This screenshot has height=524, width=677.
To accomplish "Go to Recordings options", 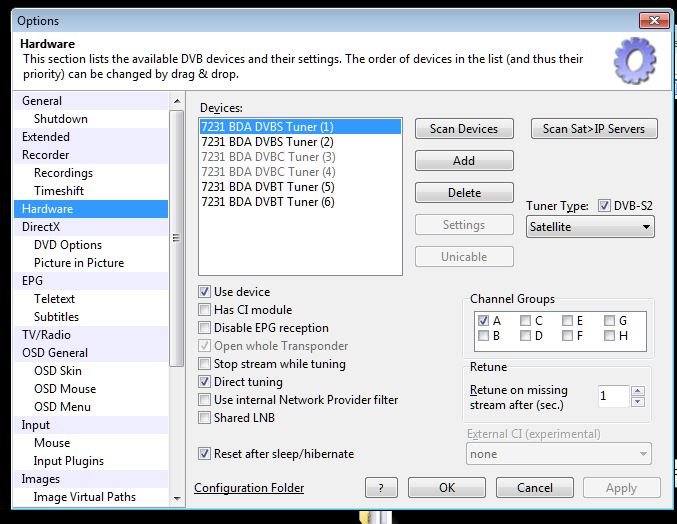I will [91, 173].
